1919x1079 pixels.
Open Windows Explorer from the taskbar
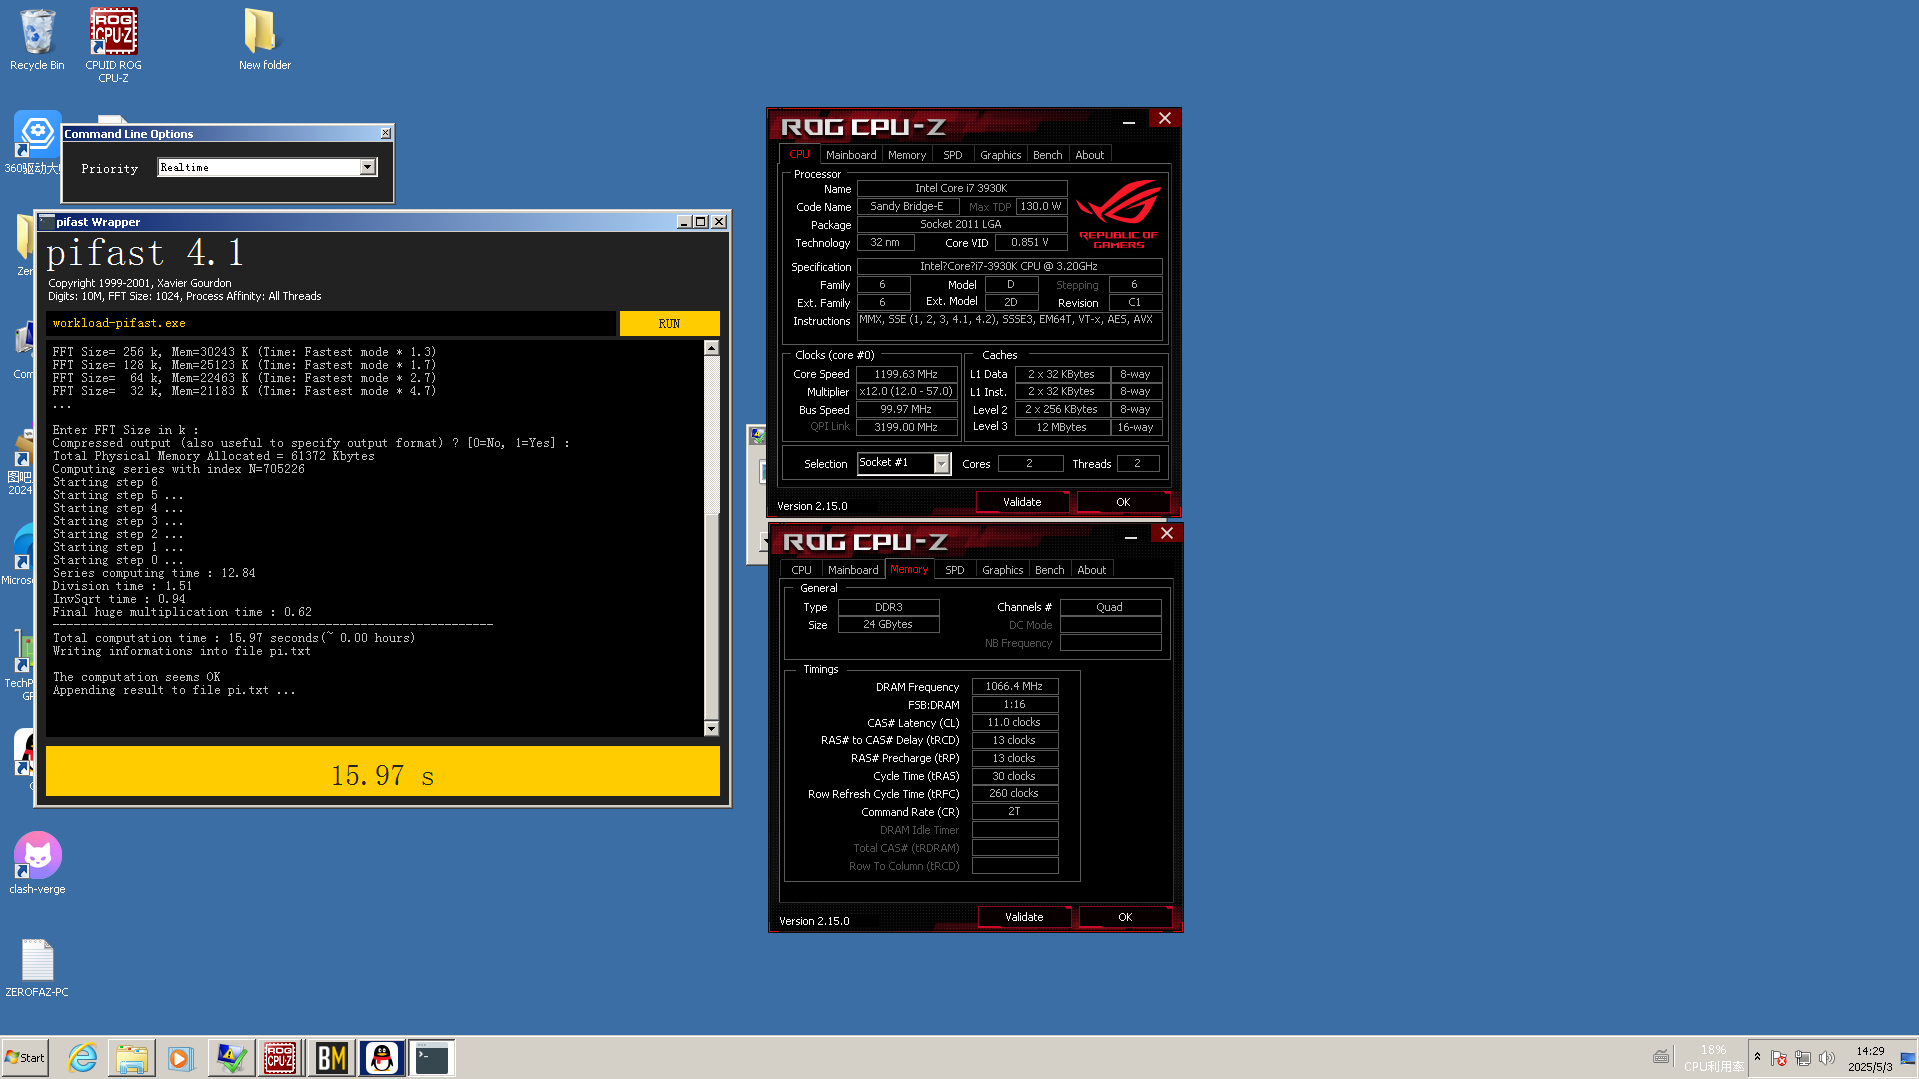(x=131, y=1058)
